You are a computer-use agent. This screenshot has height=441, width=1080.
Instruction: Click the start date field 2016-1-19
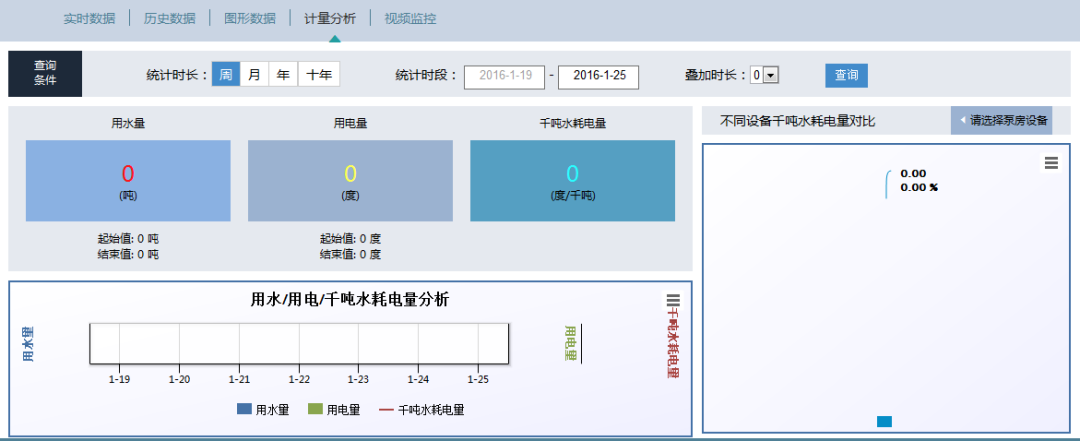click(505, 76)
